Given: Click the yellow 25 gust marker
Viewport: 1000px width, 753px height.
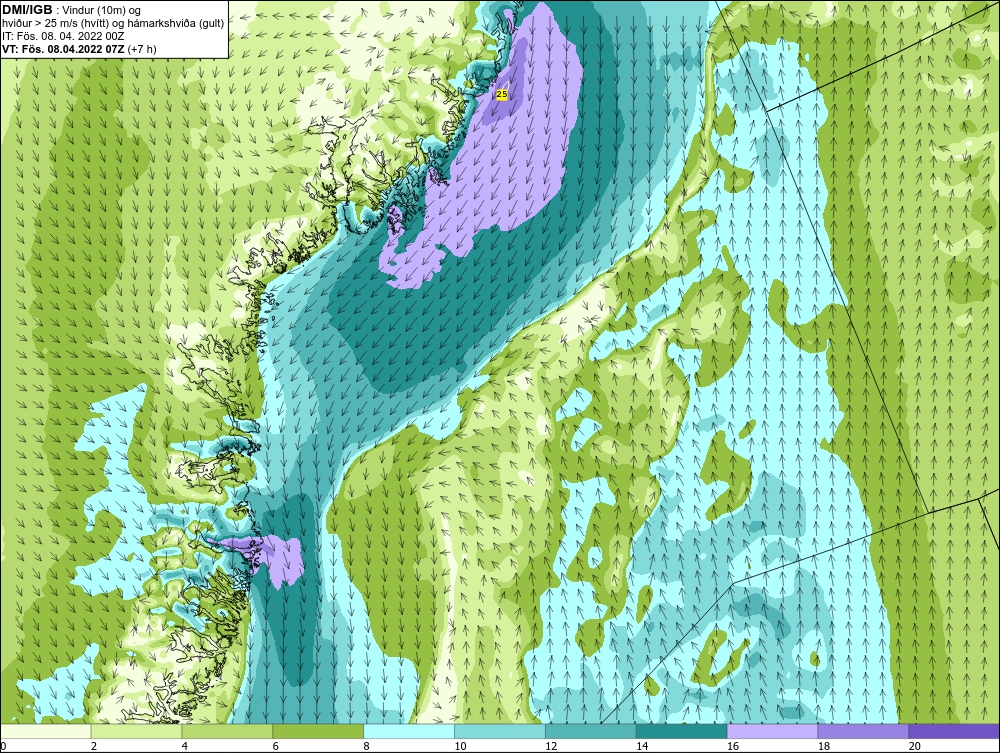Looking at the screenshot, I should (x=502, y=94).
